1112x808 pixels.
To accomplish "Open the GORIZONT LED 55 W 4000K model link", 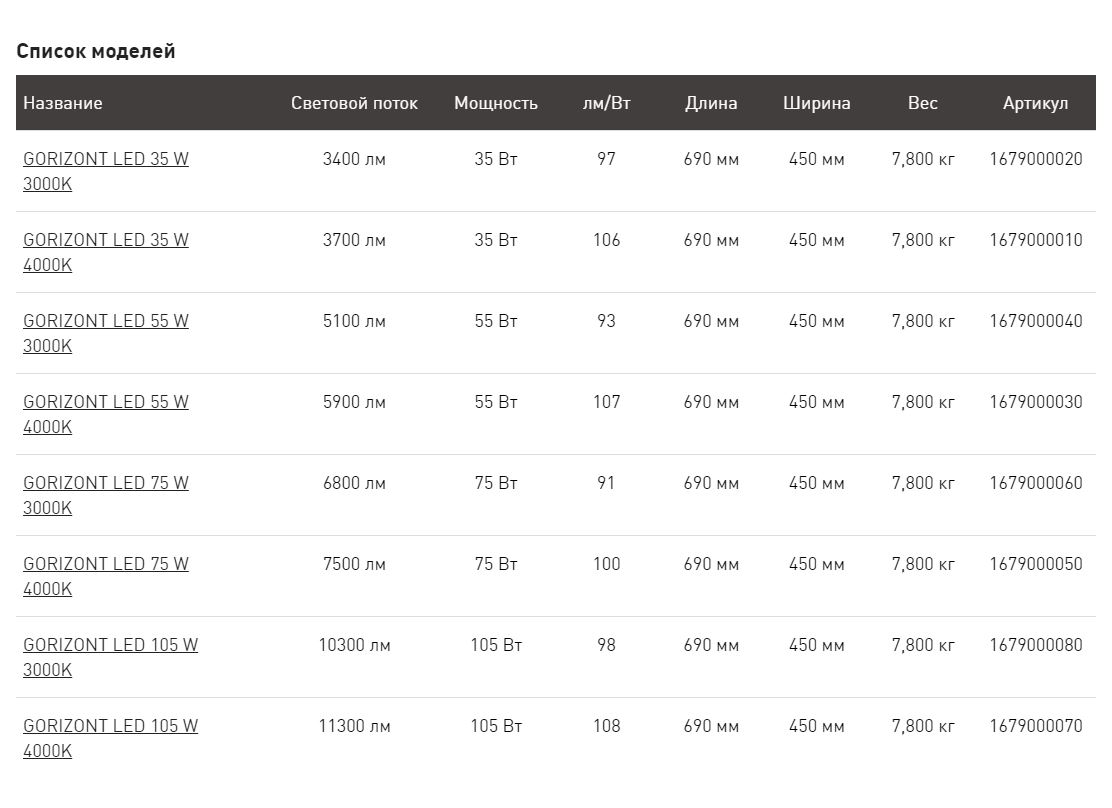I will pyautogui.click(x=106, y=414).
